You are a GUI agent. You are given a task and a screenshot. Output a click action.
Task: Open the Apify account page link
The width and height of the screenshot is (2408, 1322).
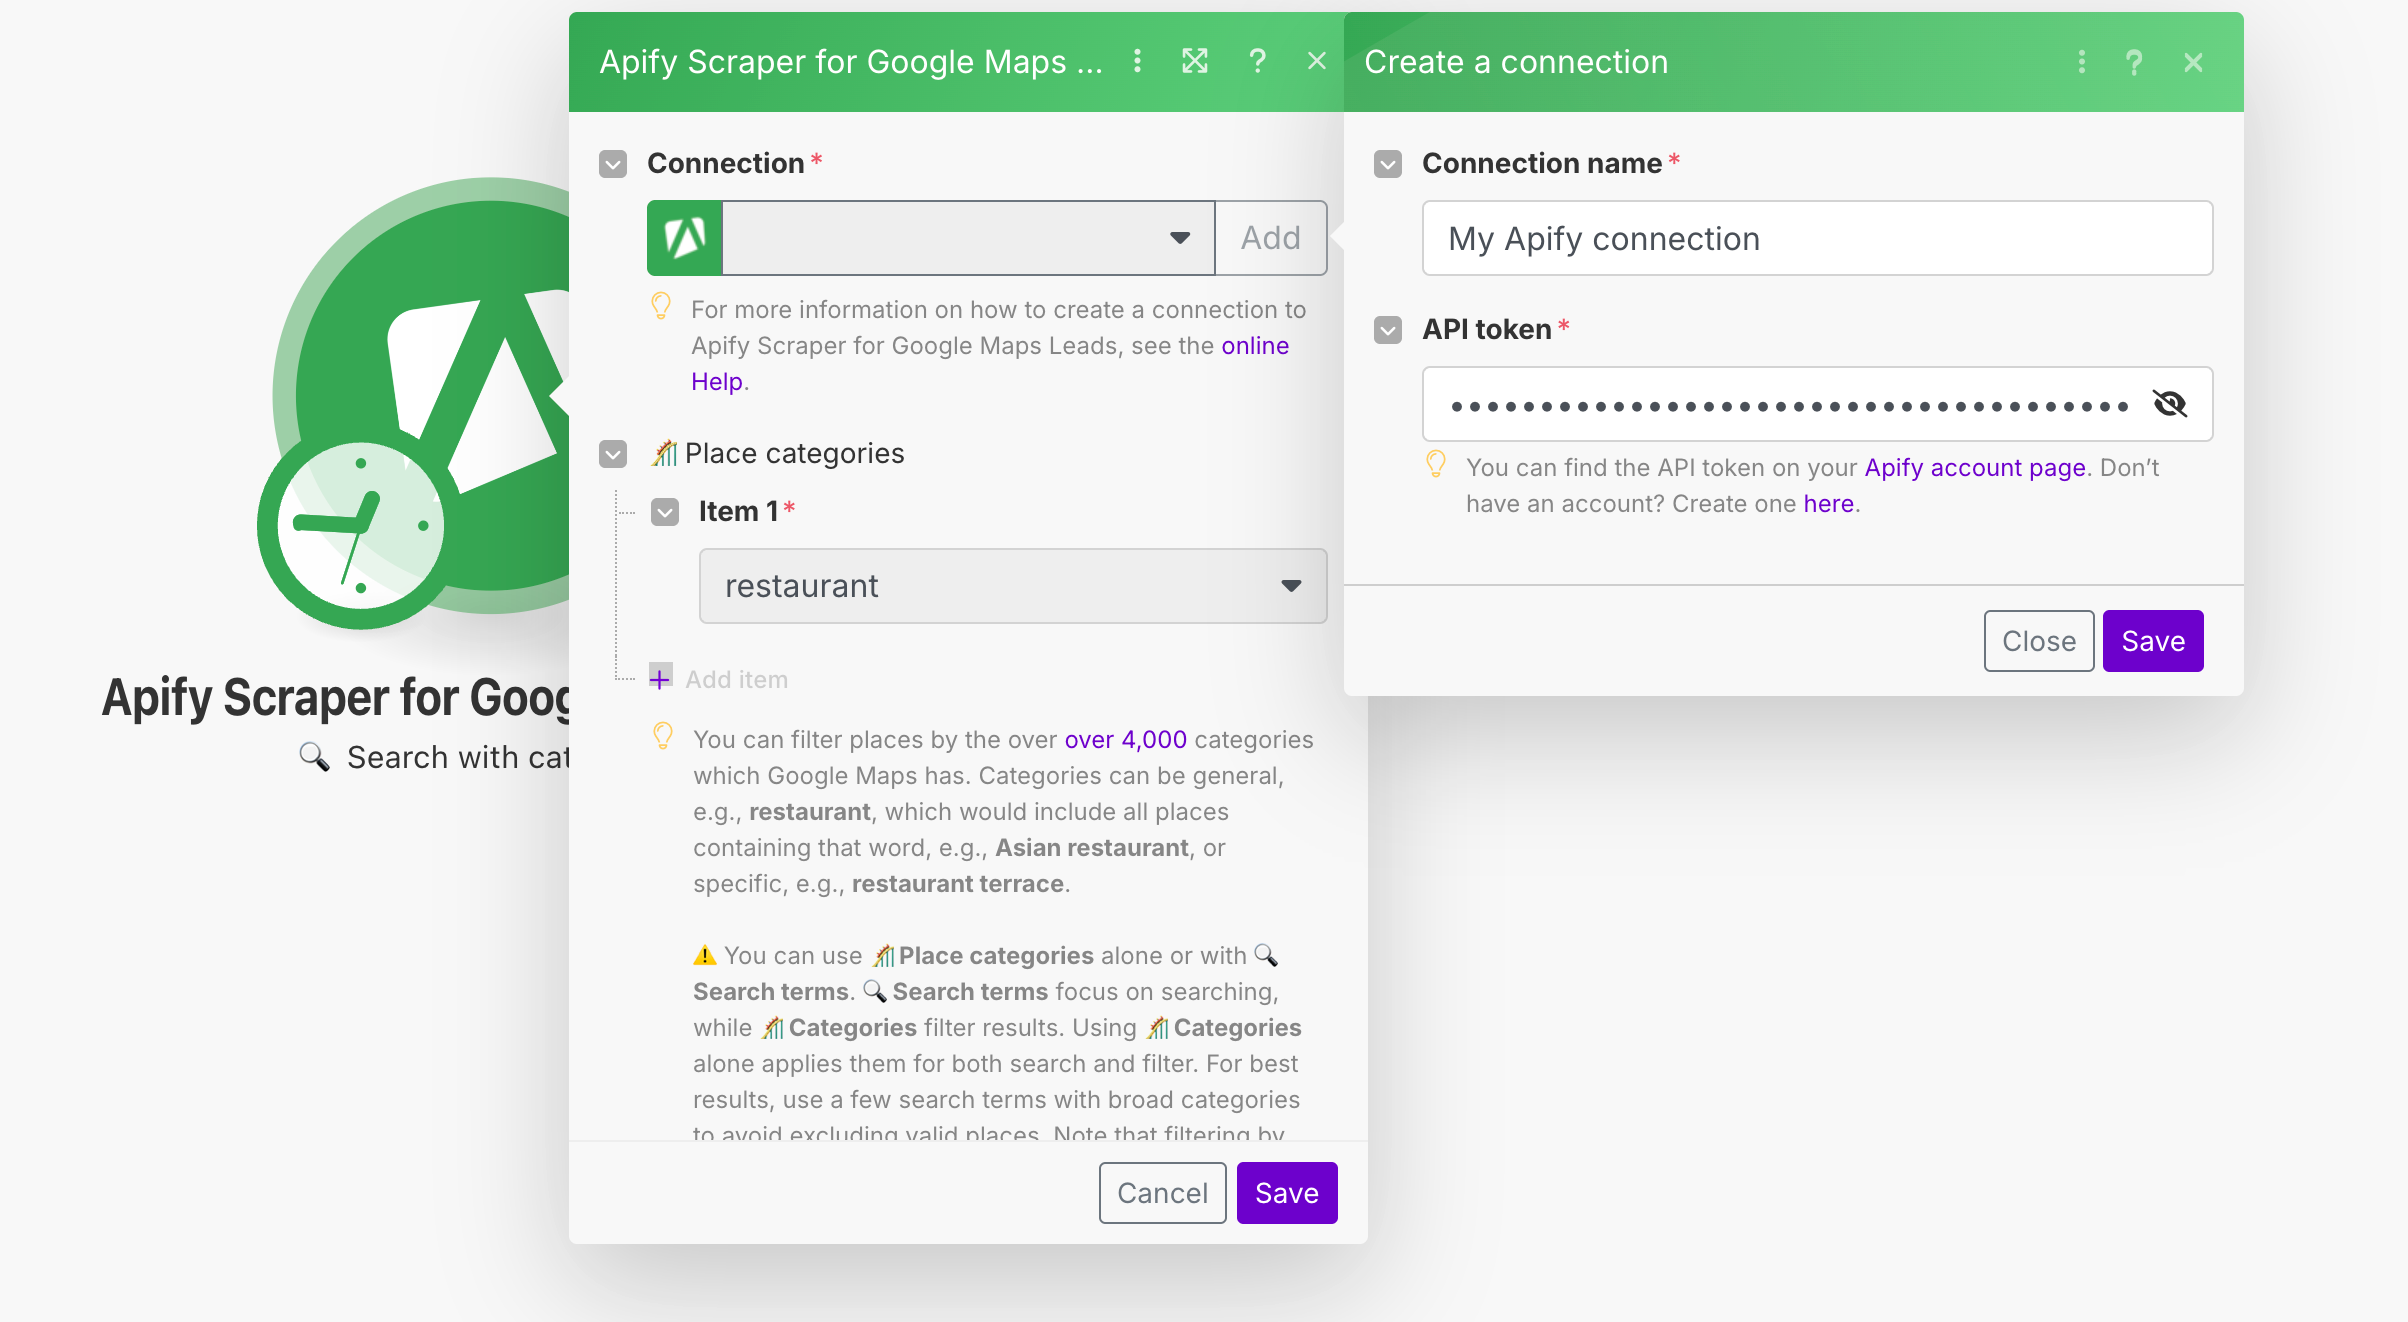1974,468
